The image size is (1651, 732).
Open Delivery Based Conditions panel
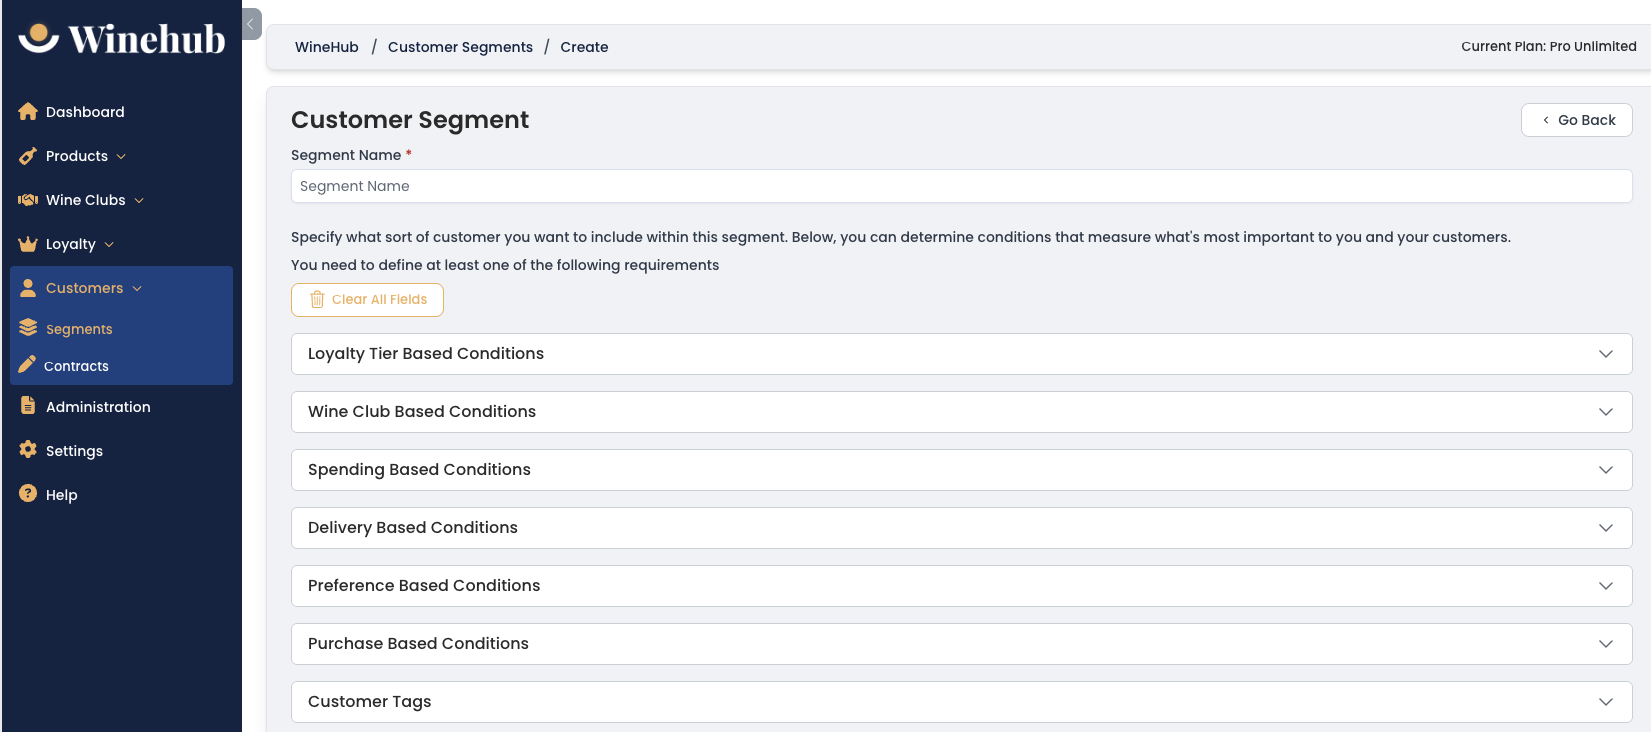[961, 528]
